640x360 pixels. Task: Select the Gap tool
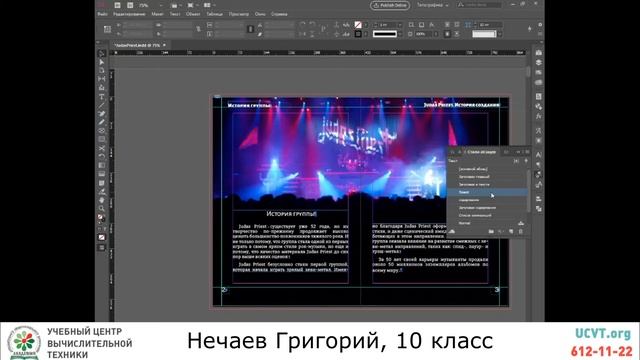[102, 79]
